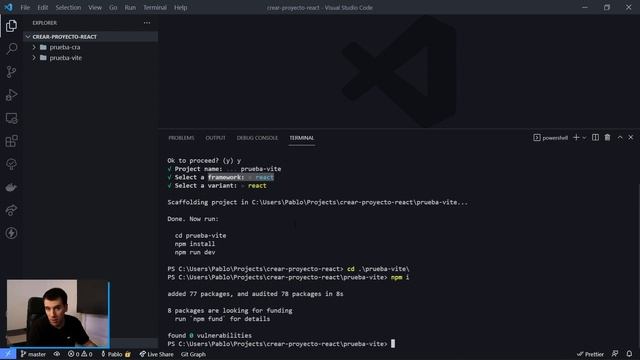This screenshot has width=640, height=360.
Task: Close the terminal panel
Action: pos(631,138)
